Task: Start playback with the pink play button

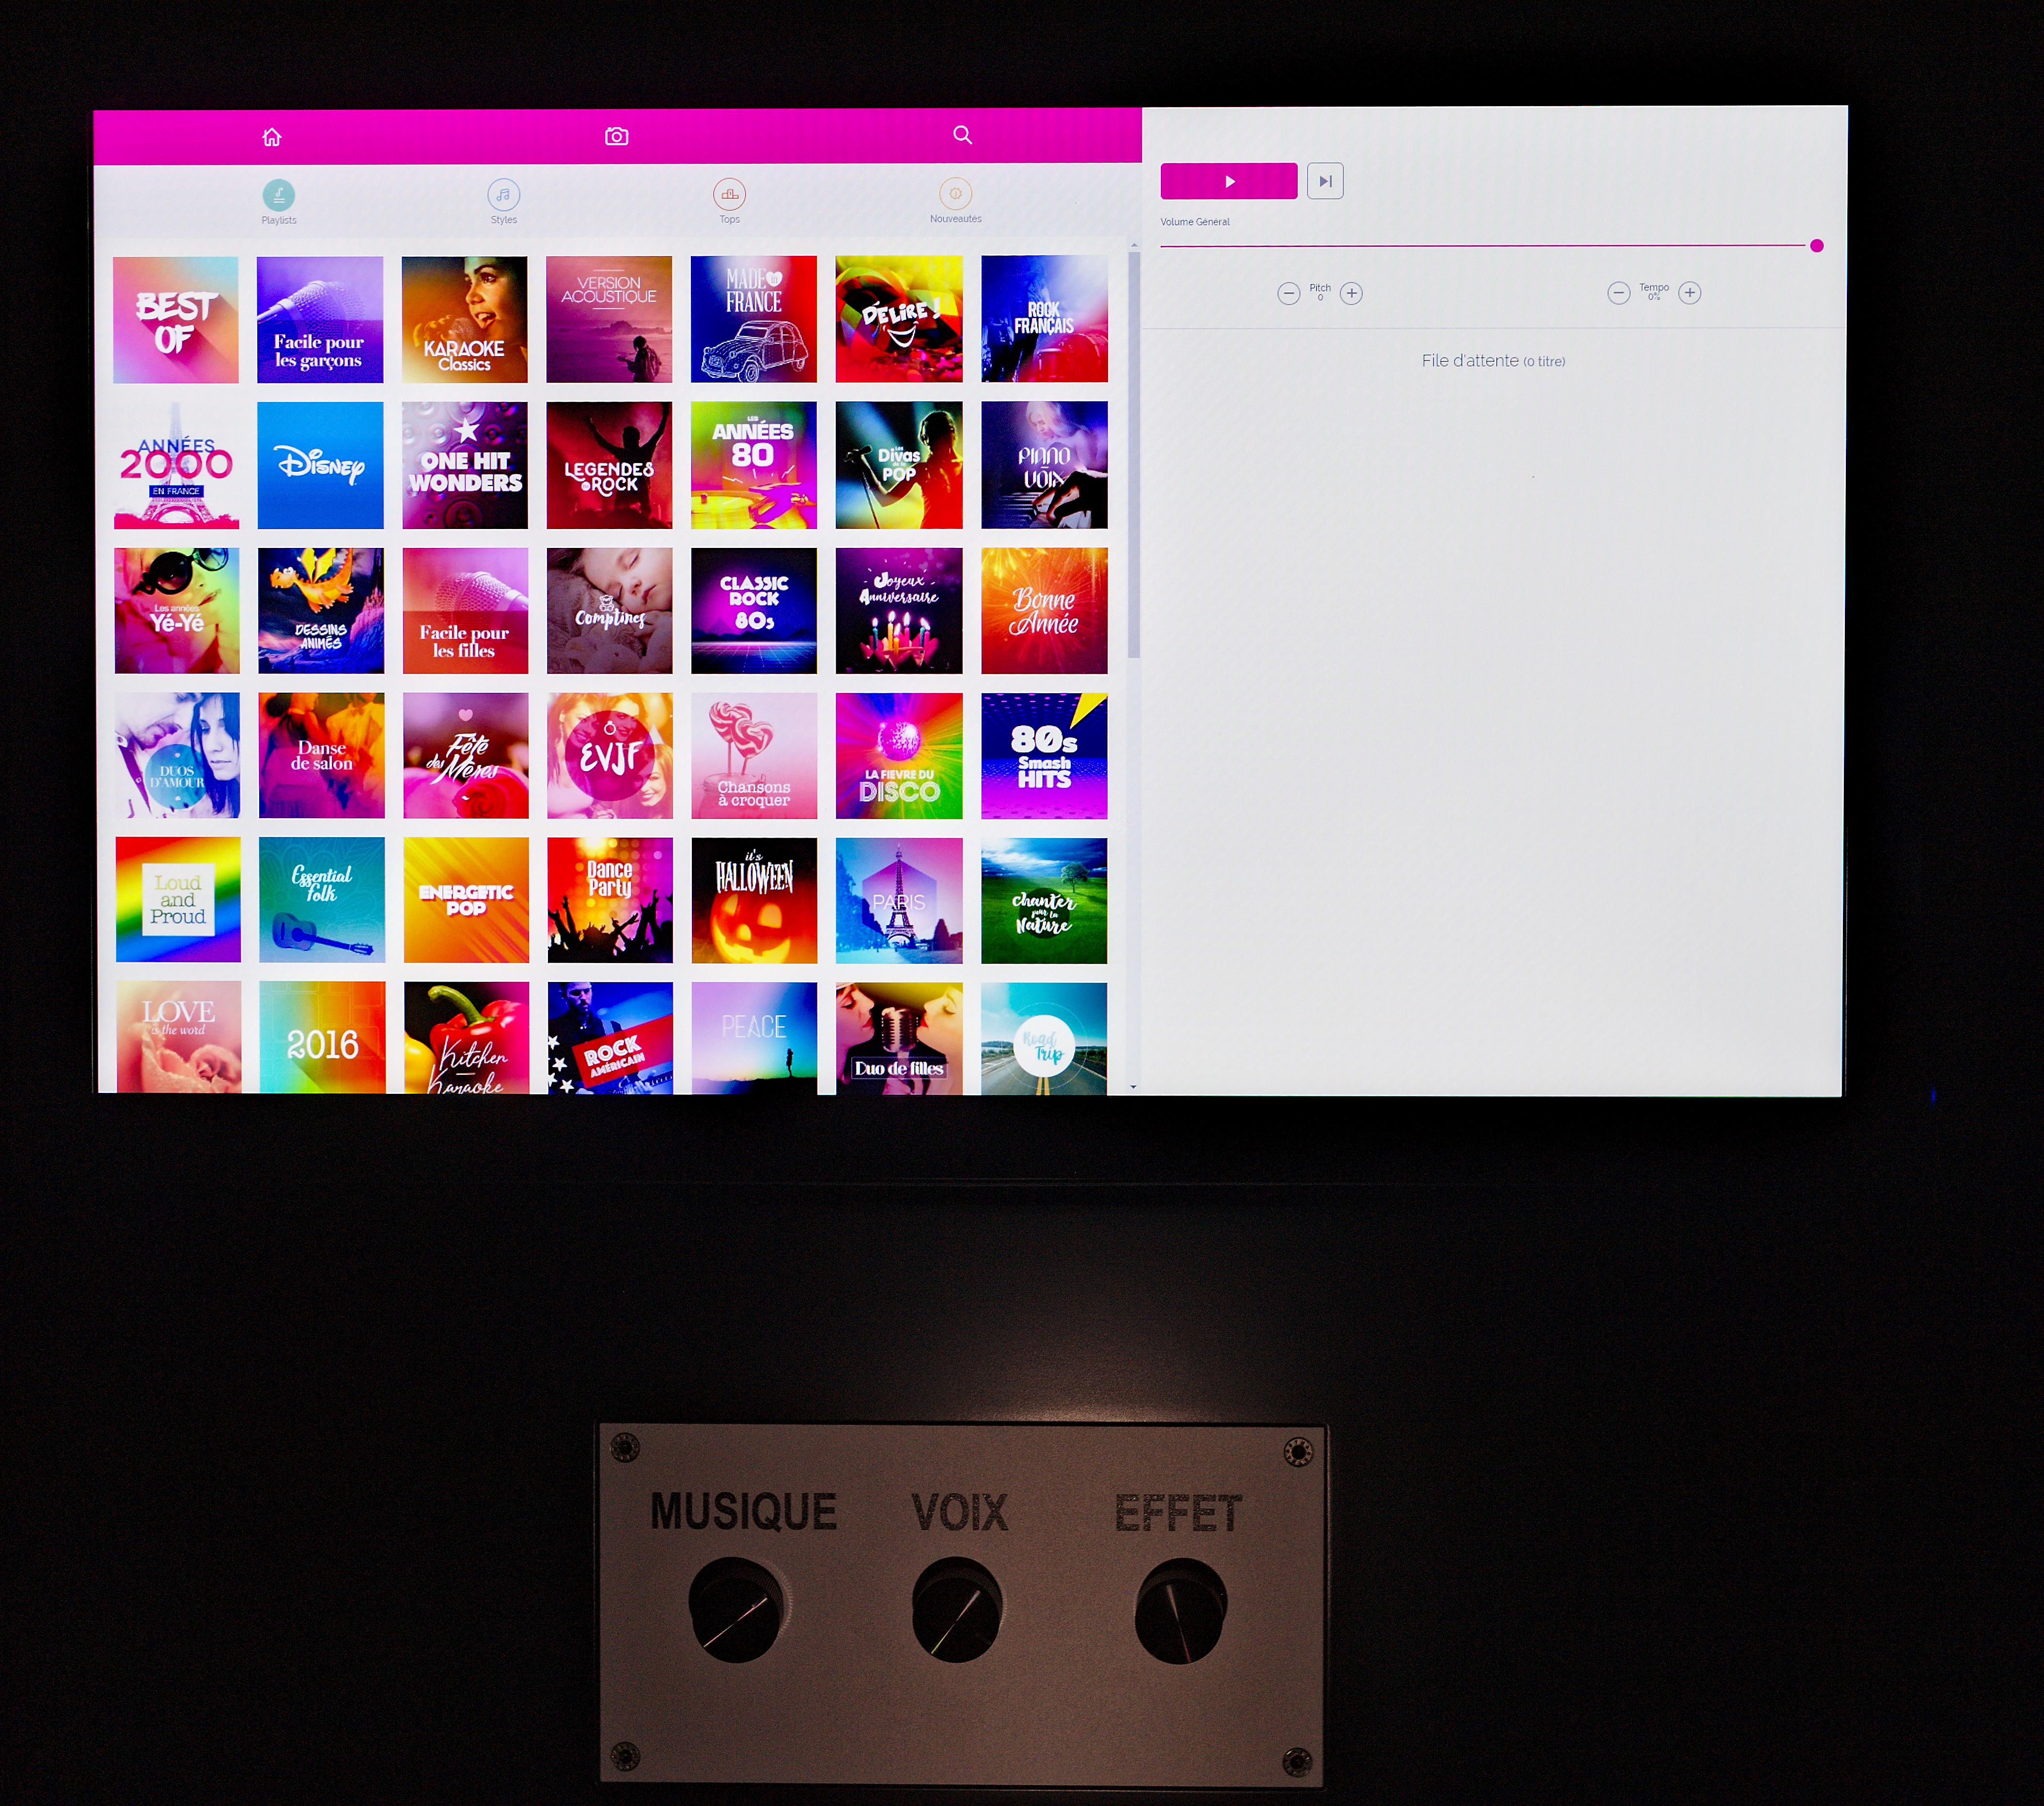Action: tap(1229, 181)
